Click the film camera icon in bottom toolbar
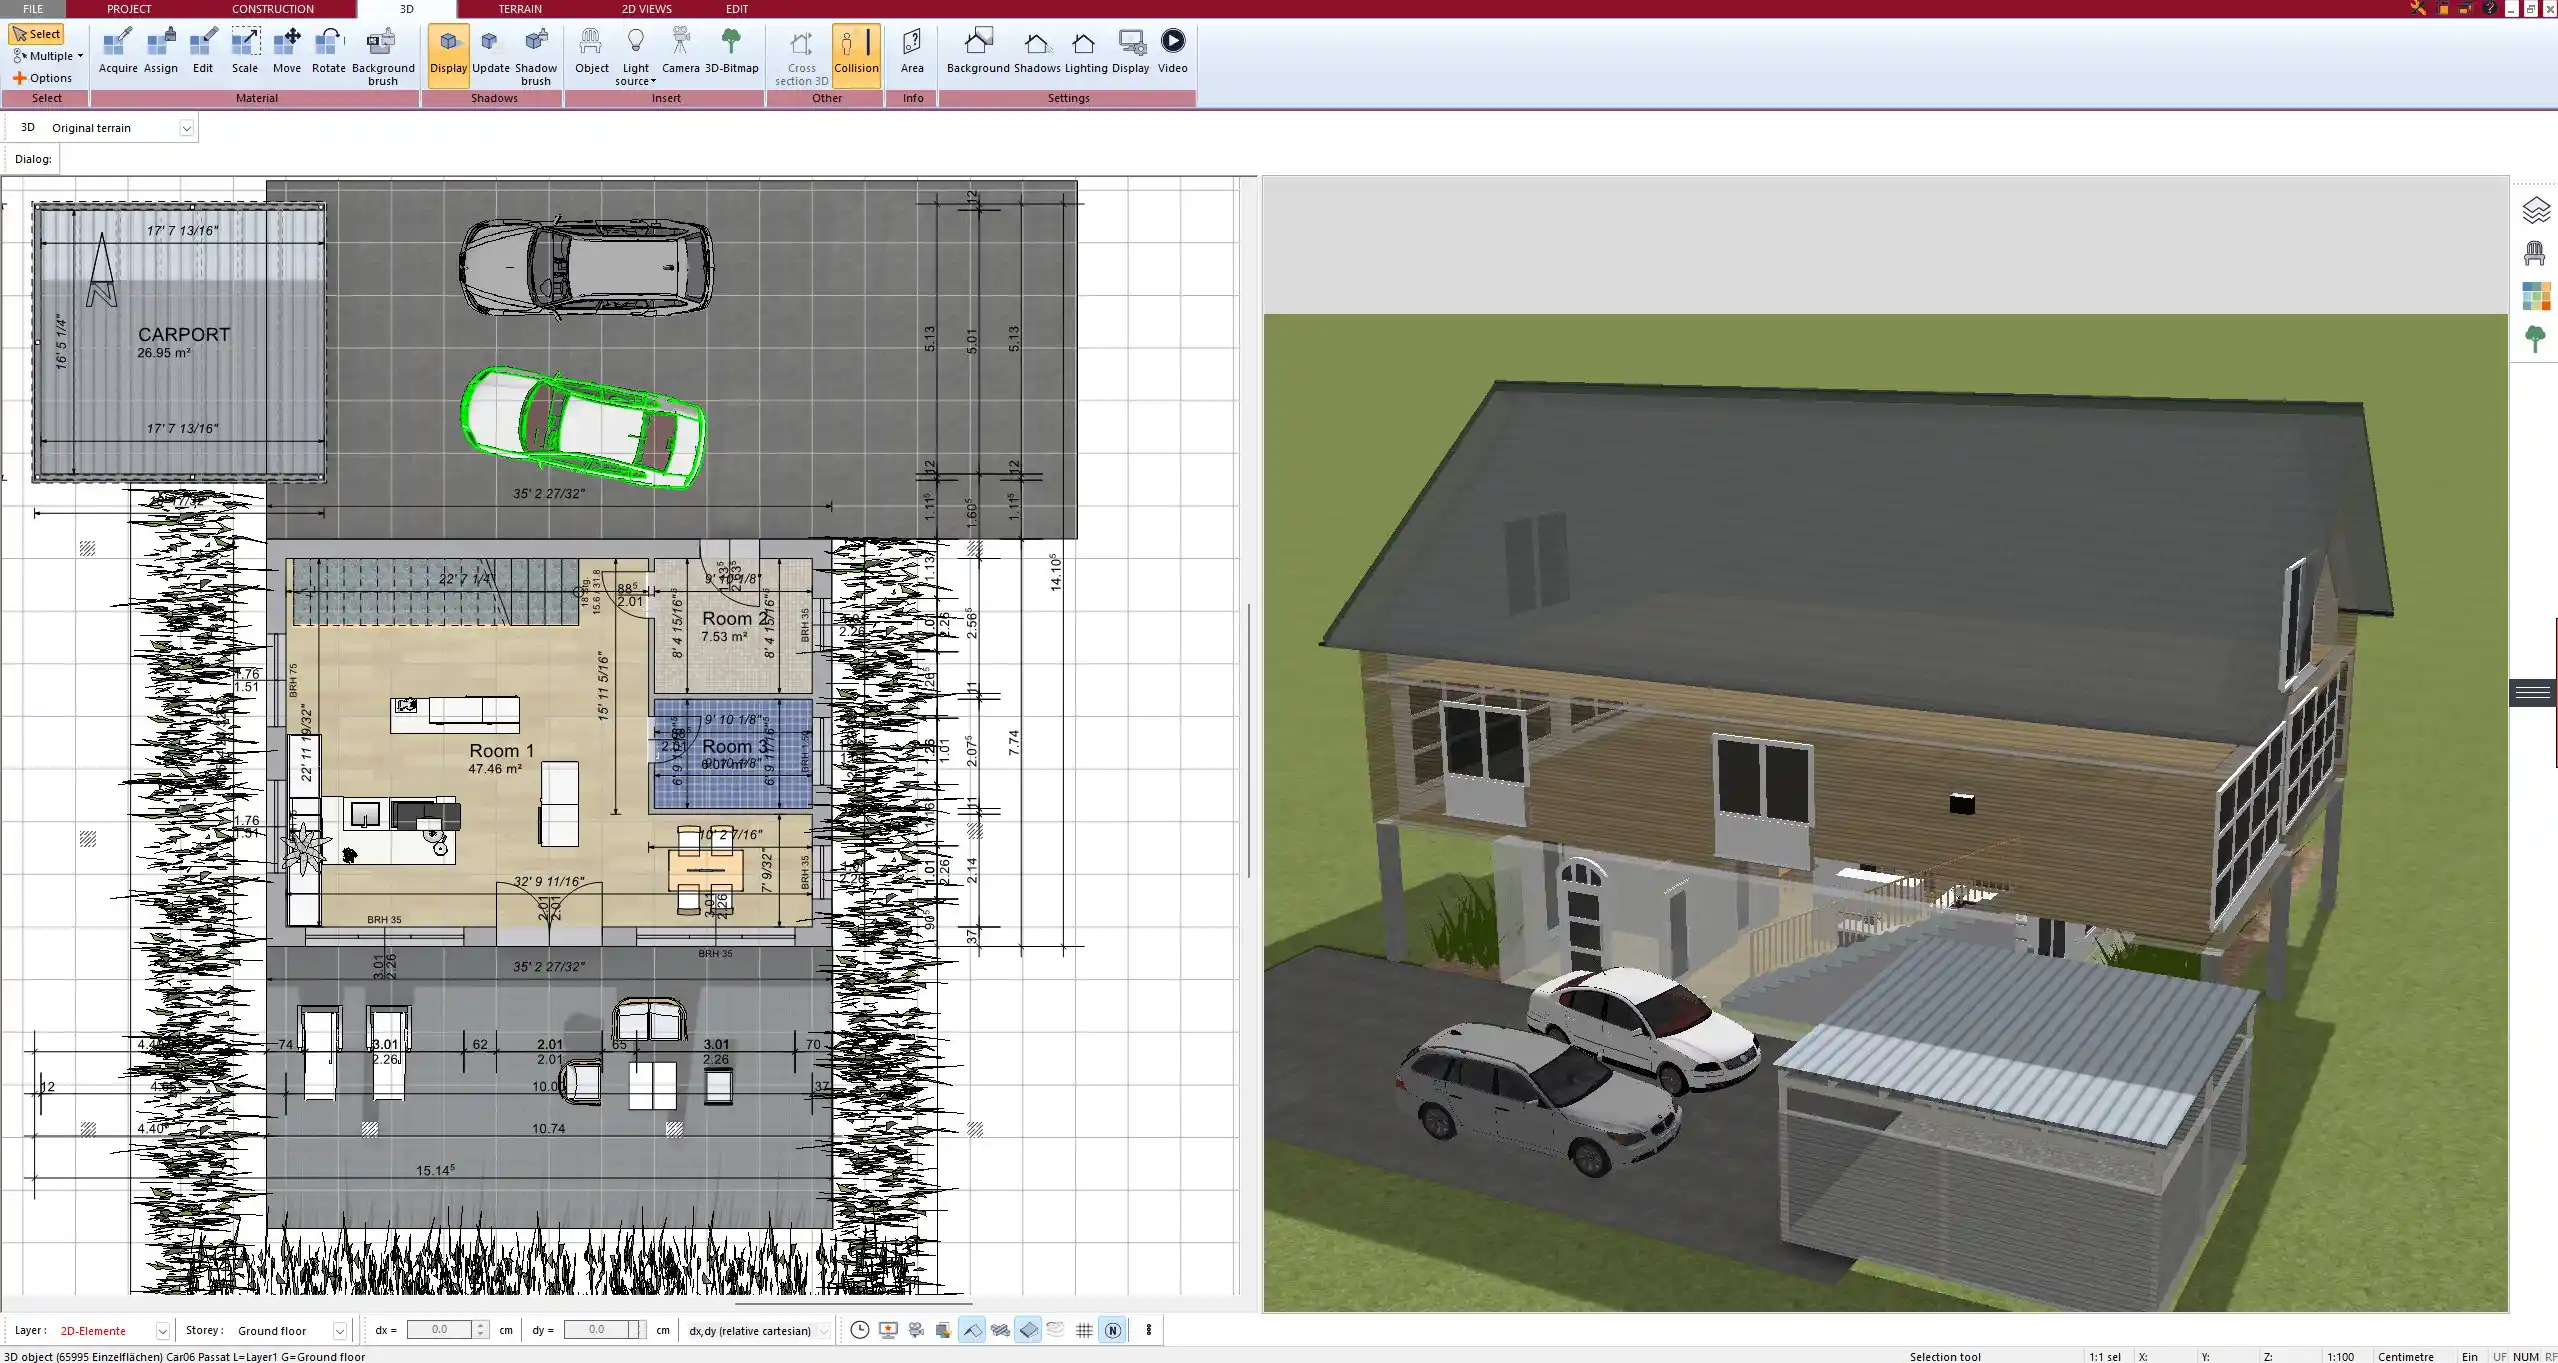 click(x=916, y=1330)
